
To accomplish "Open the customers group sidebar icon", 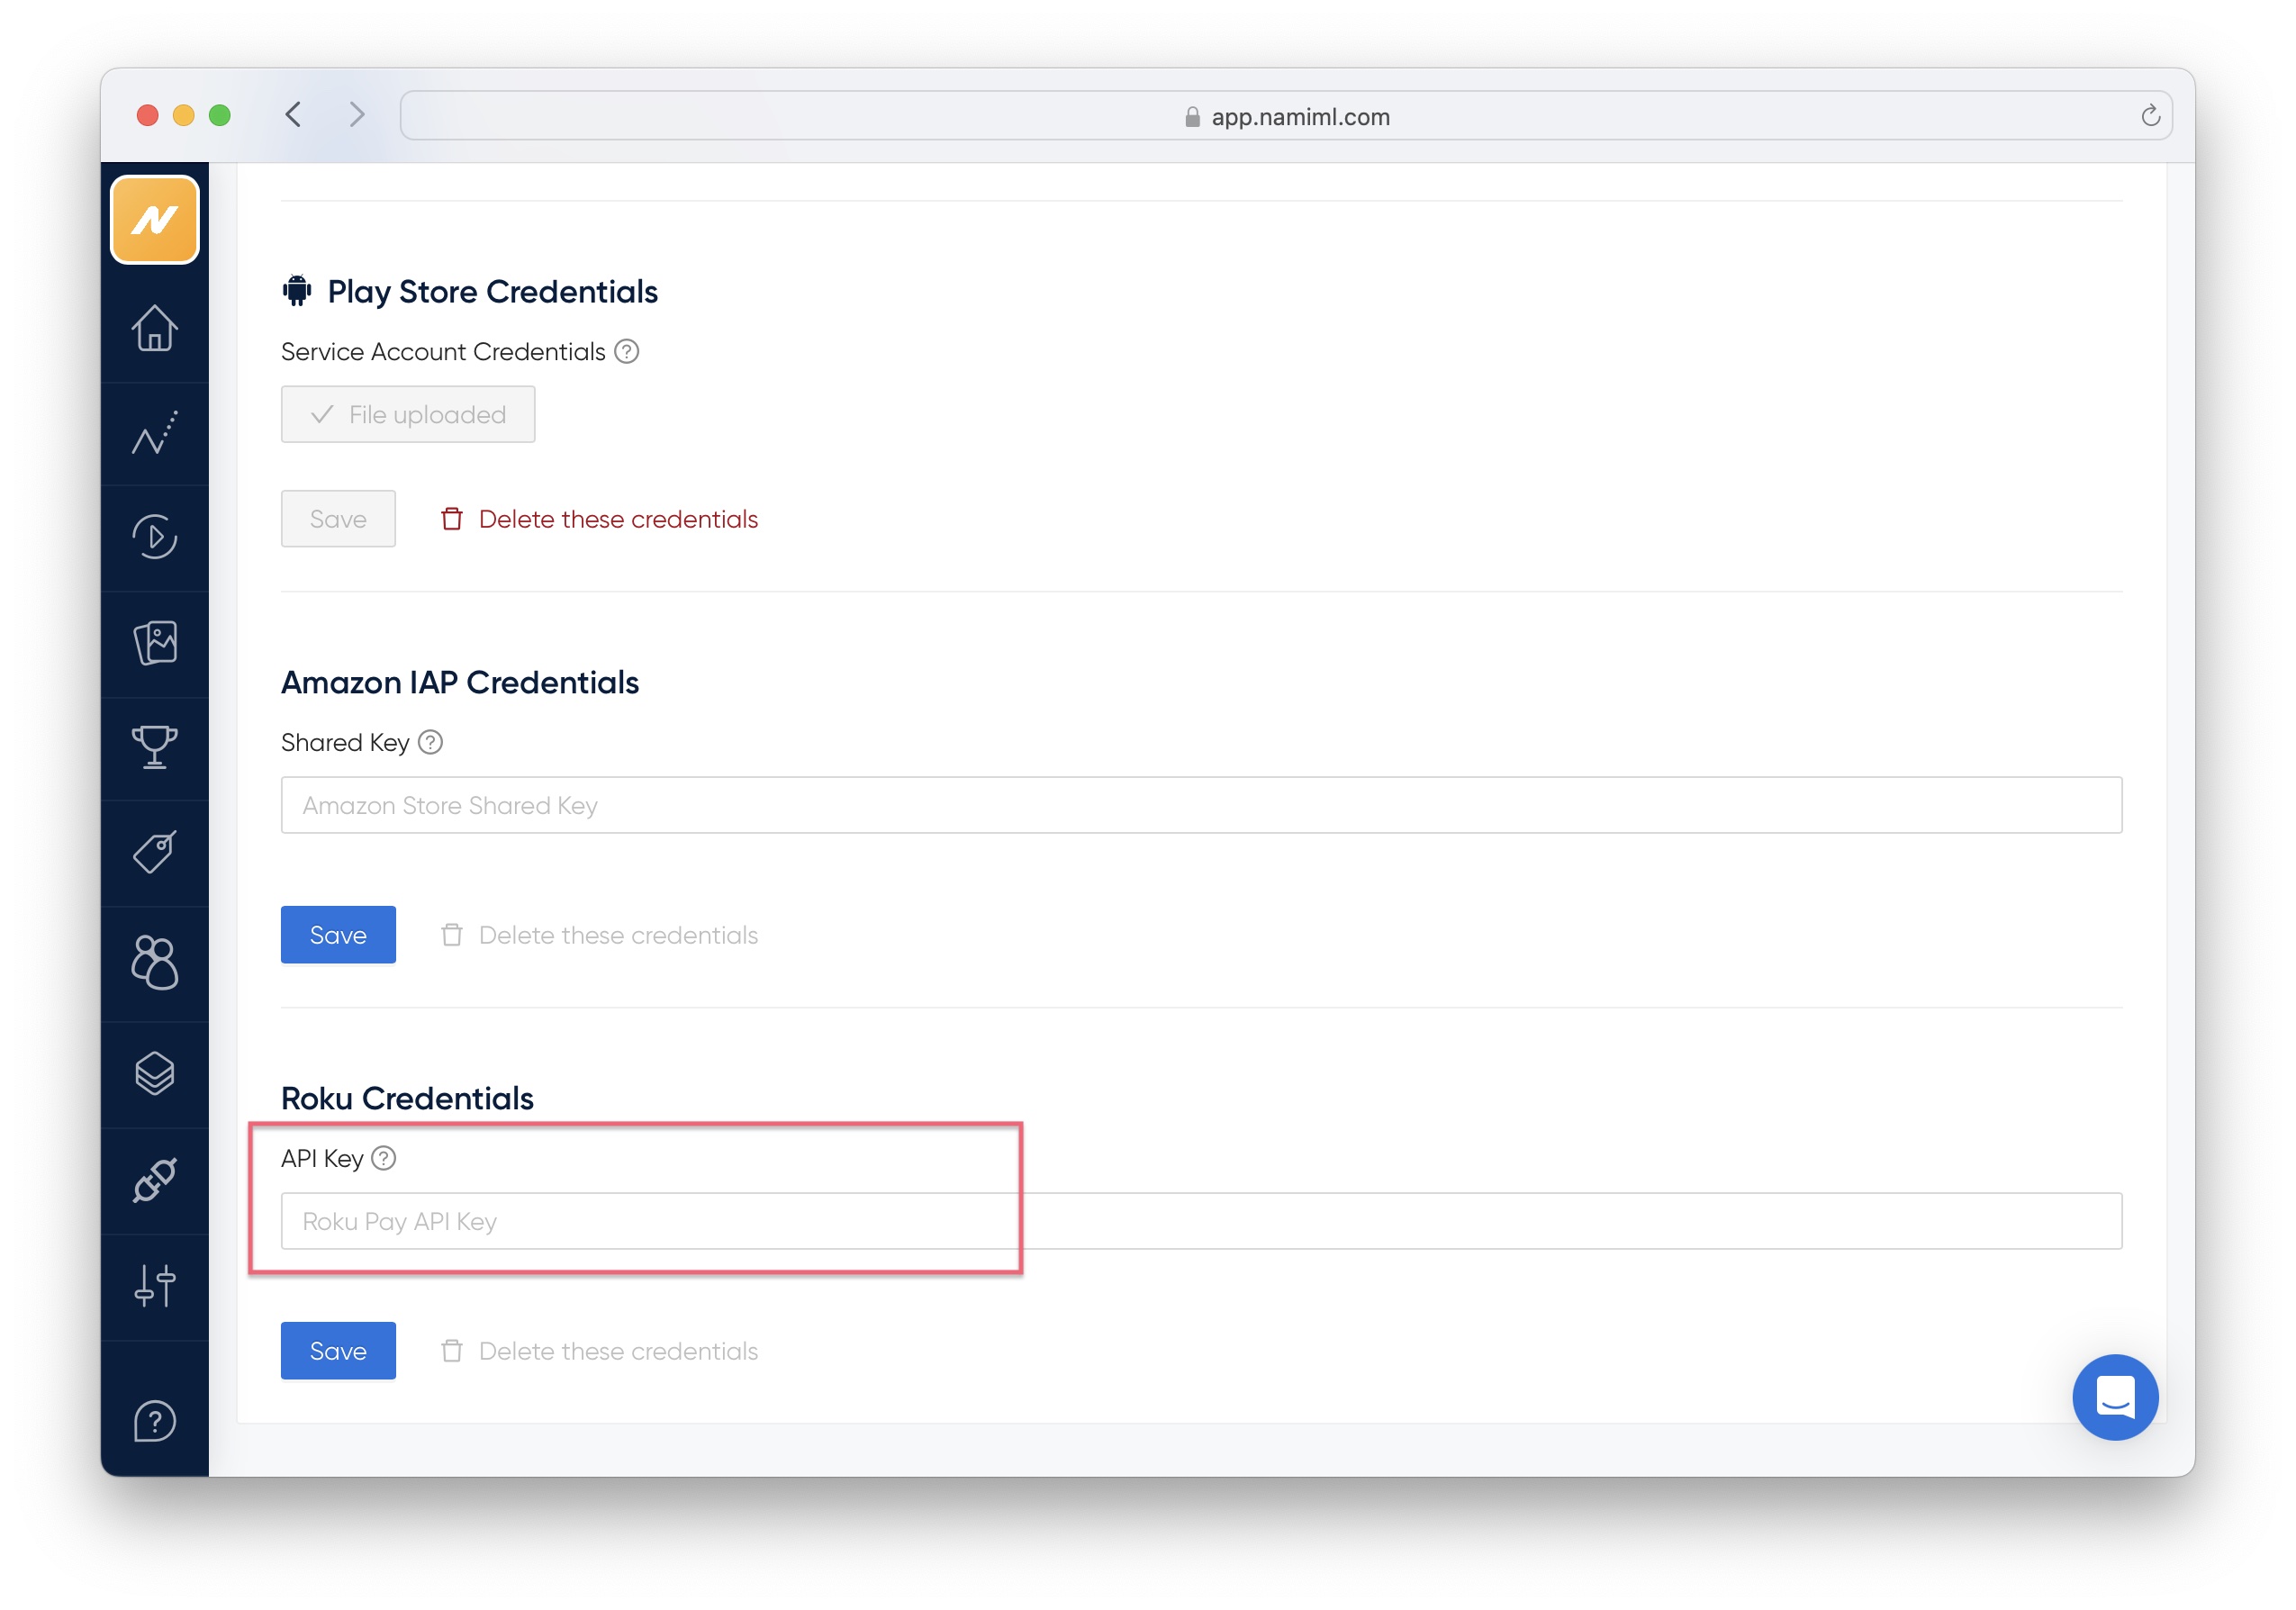I will [x=155, y=963].
